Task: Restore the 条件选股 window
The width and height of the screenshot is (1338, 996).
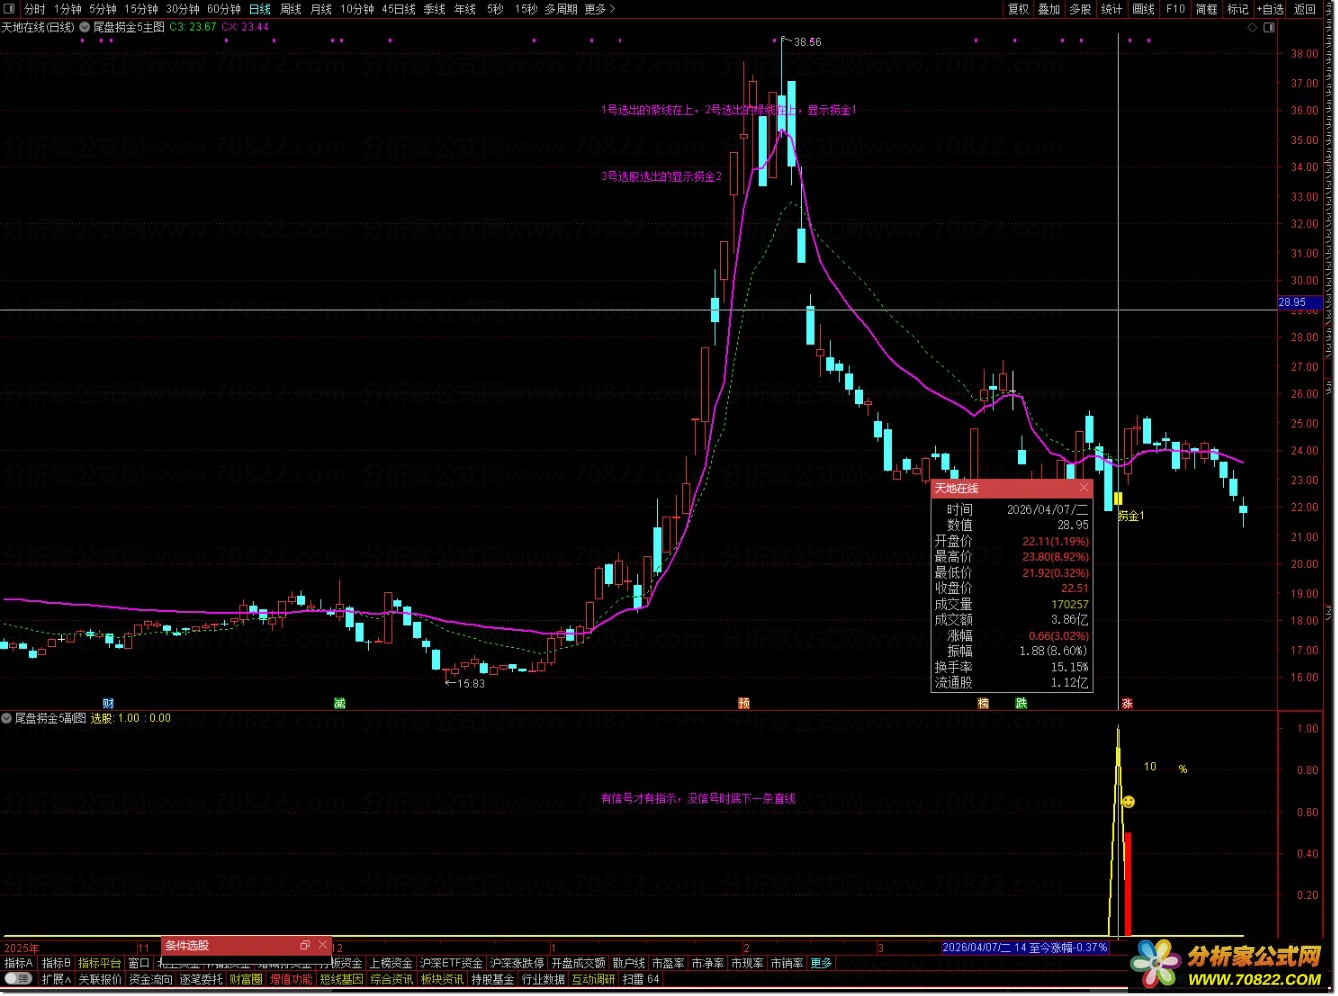Action: tap(305, 945)
